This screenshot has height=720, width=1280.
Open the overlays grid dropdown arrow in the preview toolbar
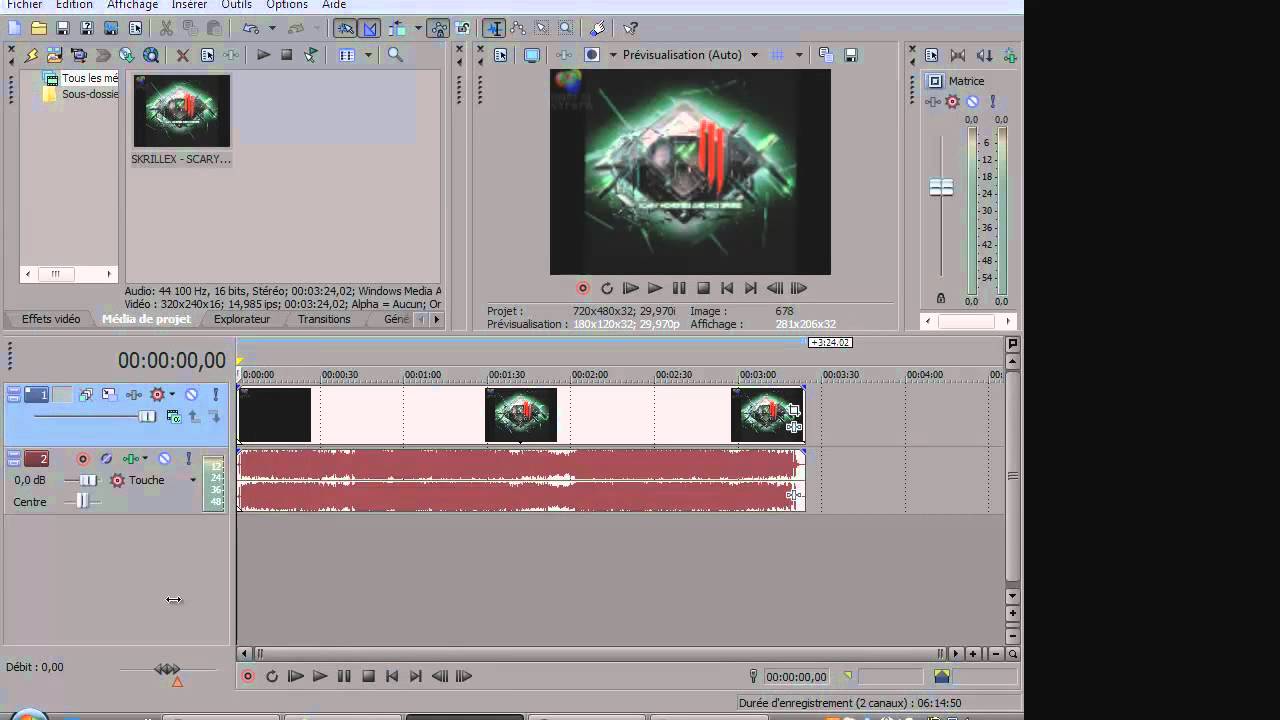(798, 55)
